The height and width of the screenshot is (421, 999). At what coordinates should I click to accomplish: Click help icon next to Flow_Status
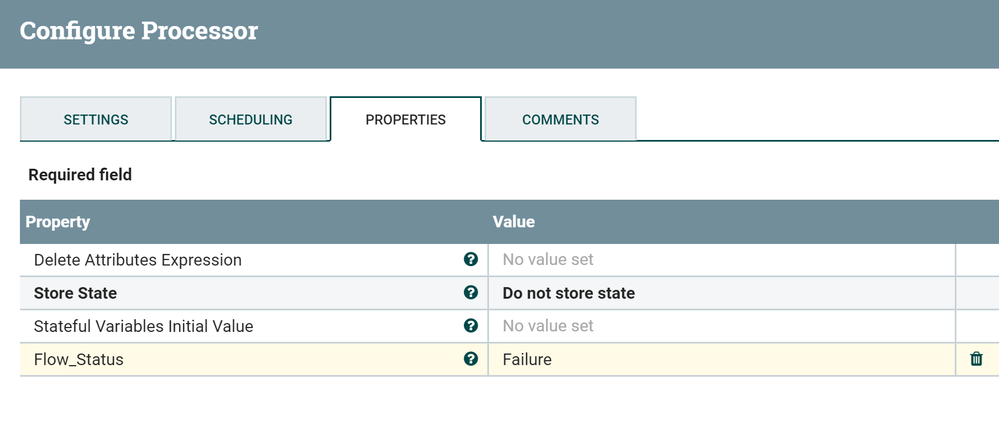point(471,359)
